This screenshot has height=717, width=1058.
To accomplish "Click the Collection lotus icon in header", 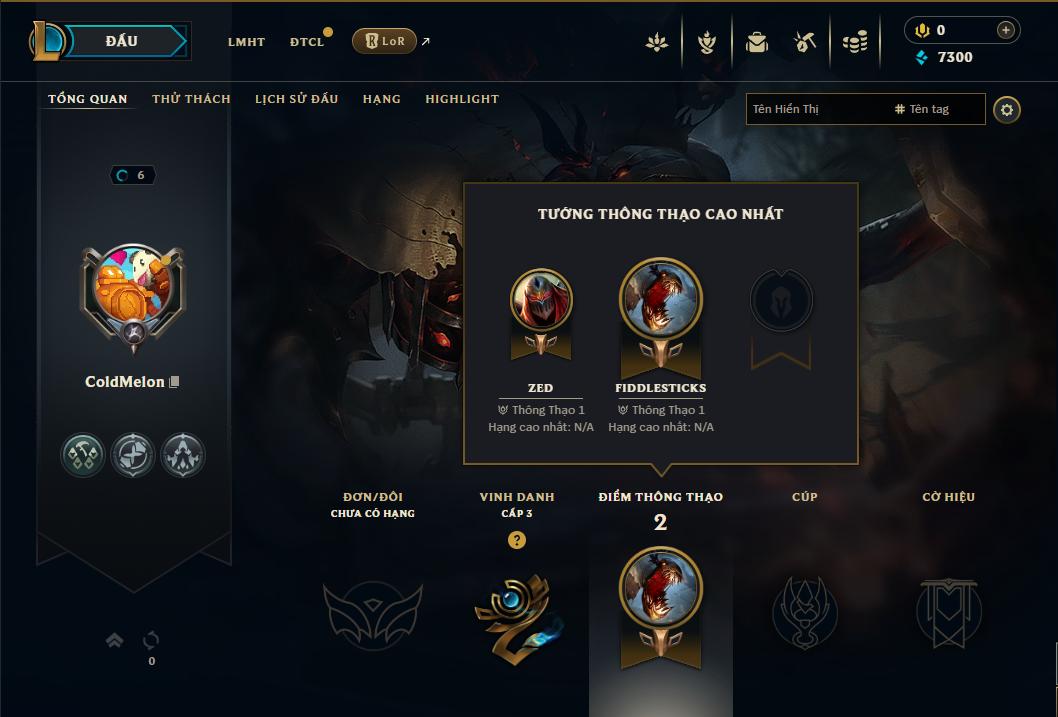I will coord(657,42).
